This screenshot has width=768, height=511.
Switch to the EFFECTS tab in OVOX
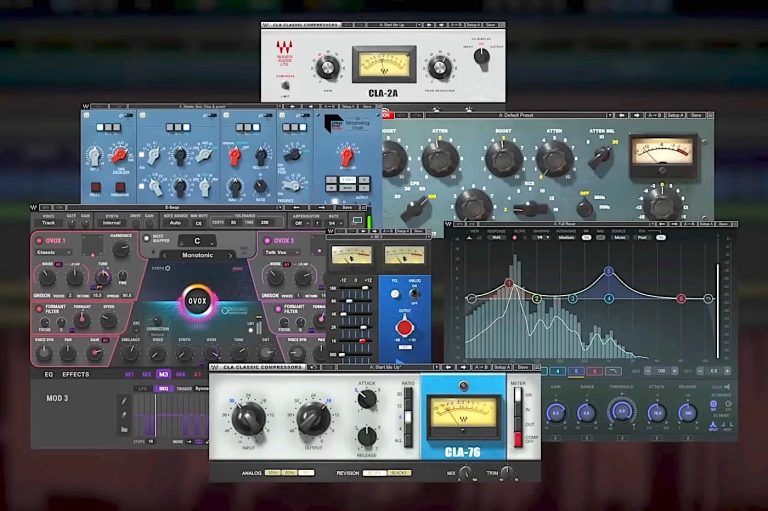[76, 374]
